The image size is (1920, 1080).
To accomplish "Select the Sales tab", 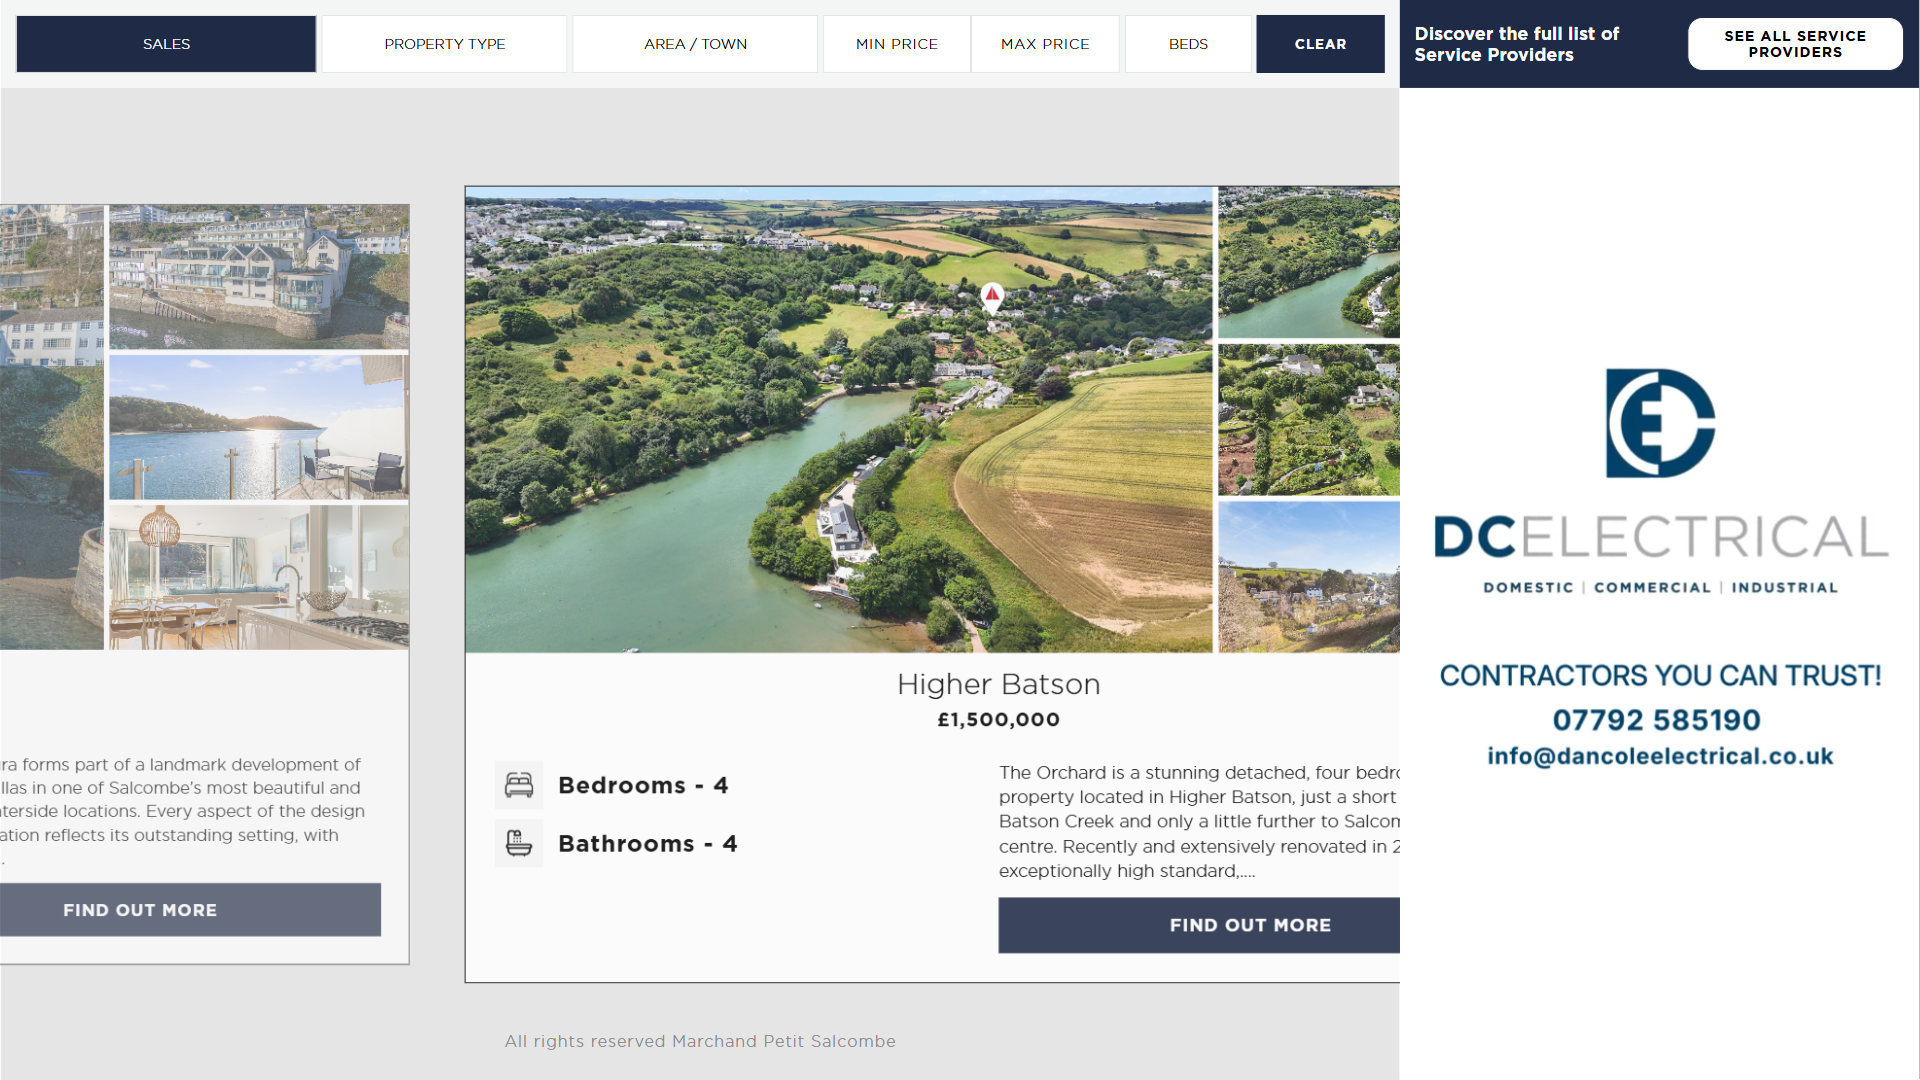I will point(166,44).
